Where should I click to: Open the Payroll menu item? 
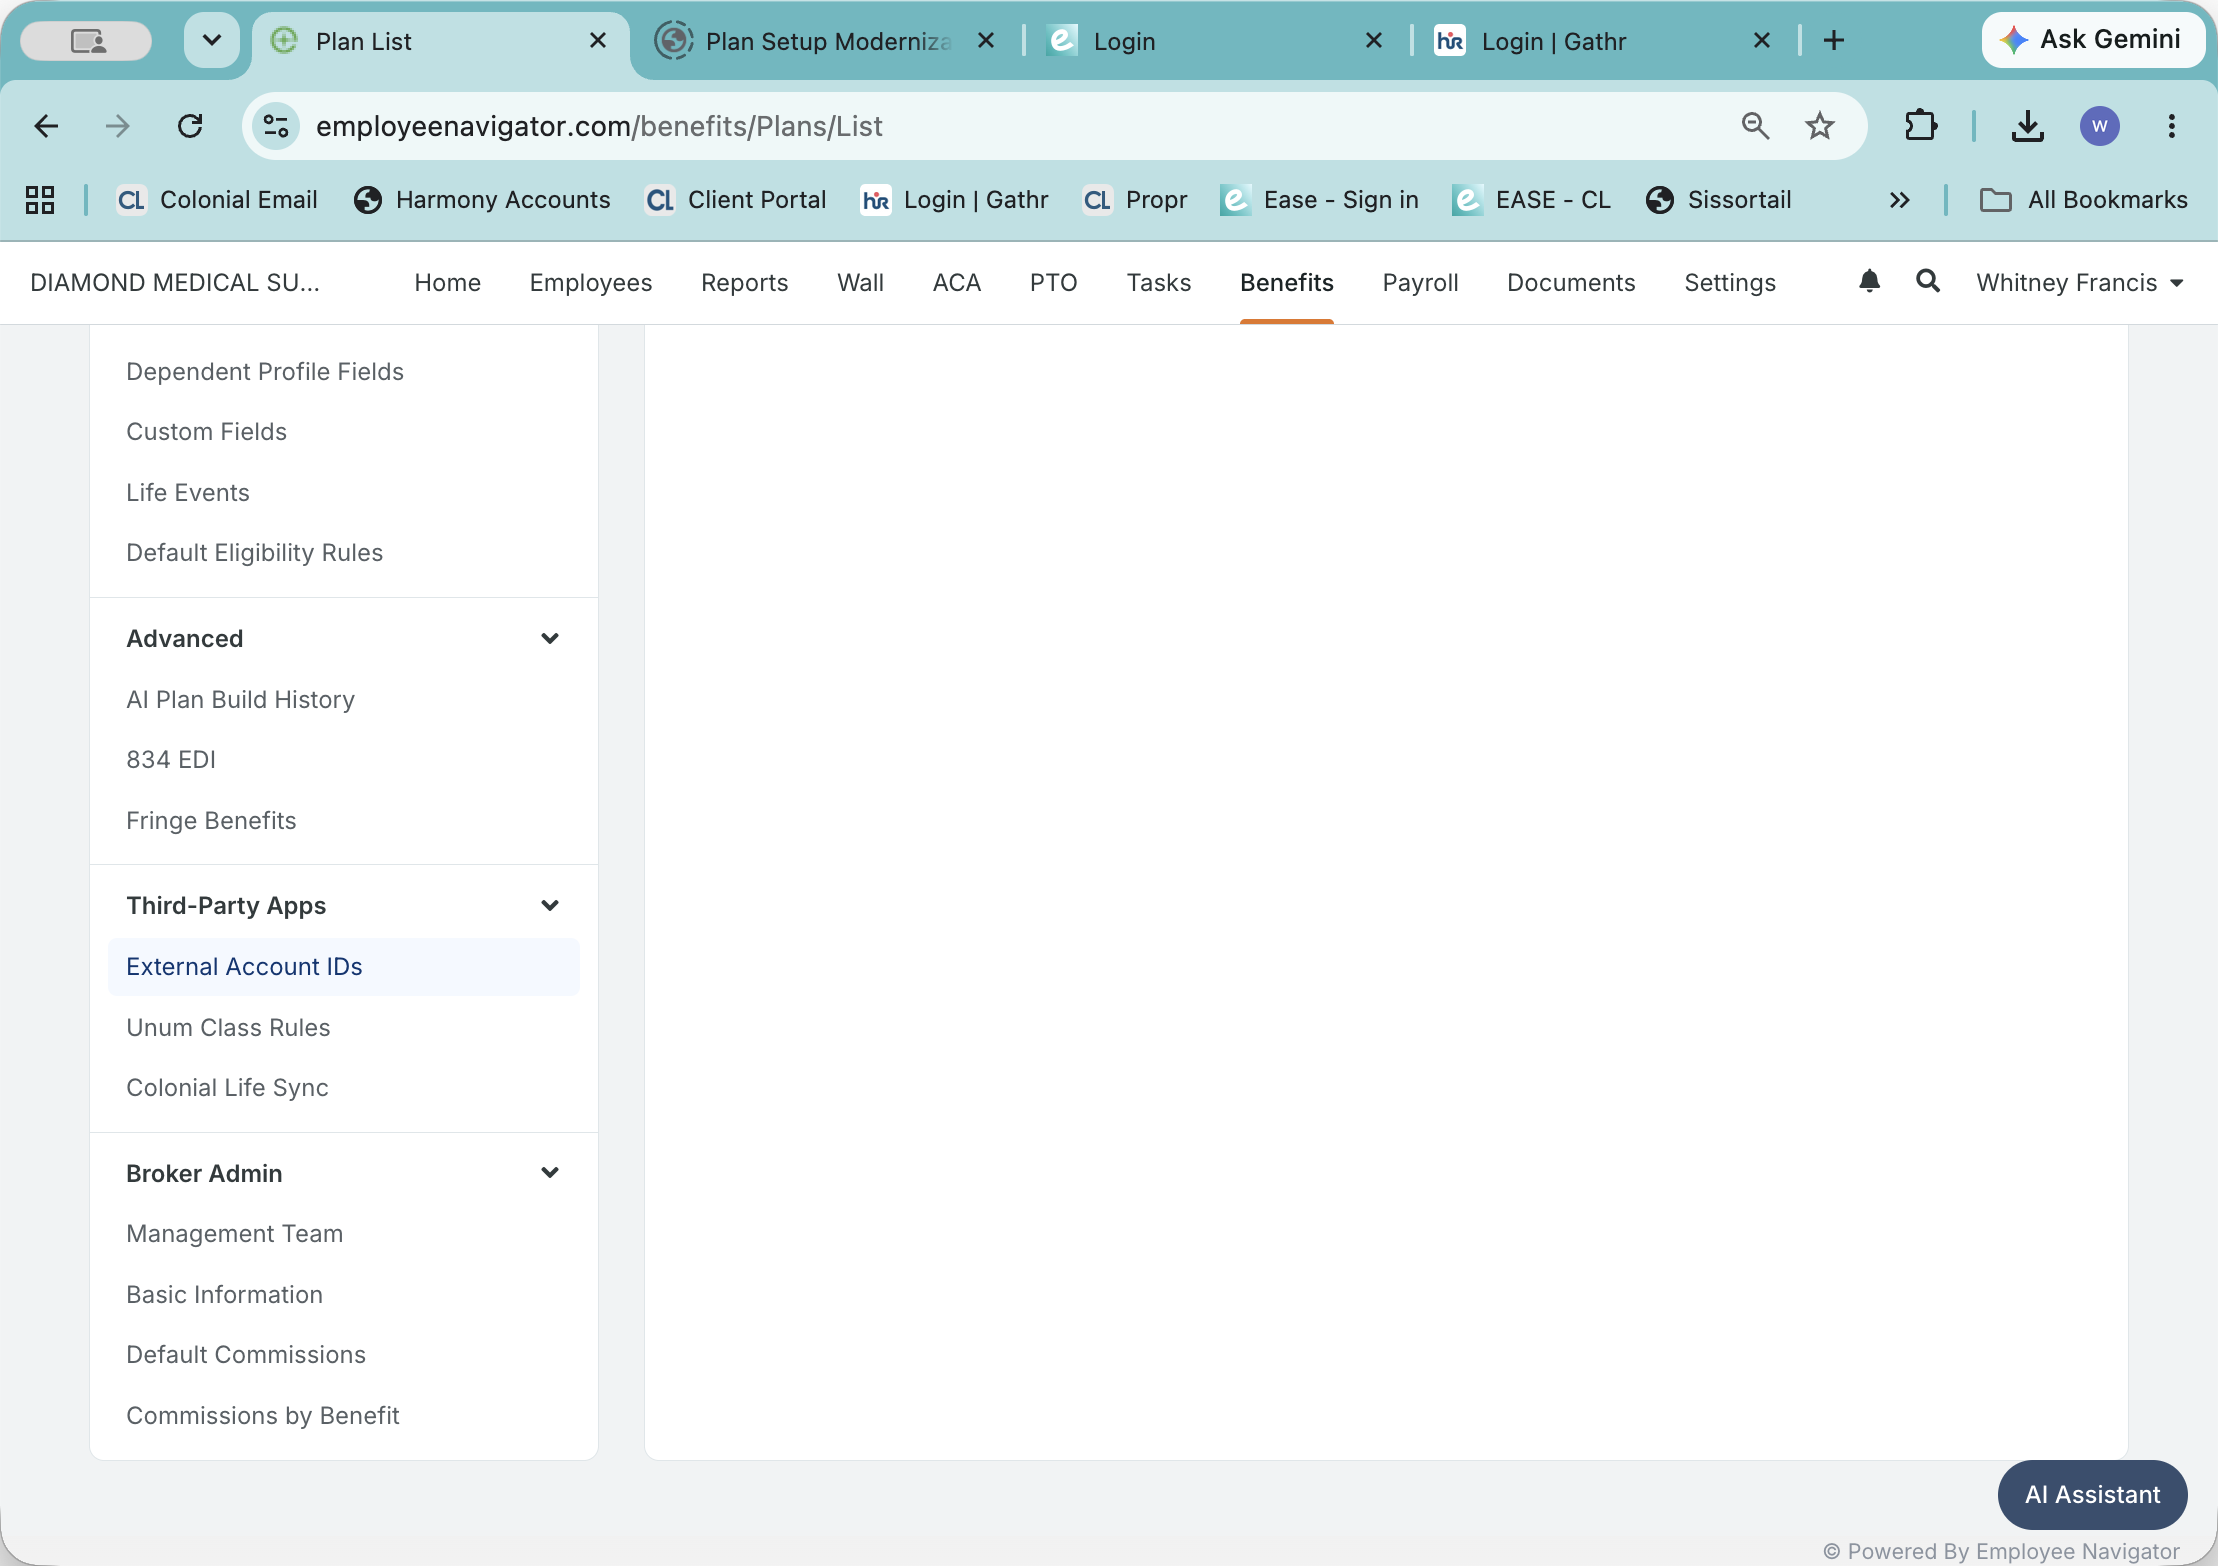1420,283
